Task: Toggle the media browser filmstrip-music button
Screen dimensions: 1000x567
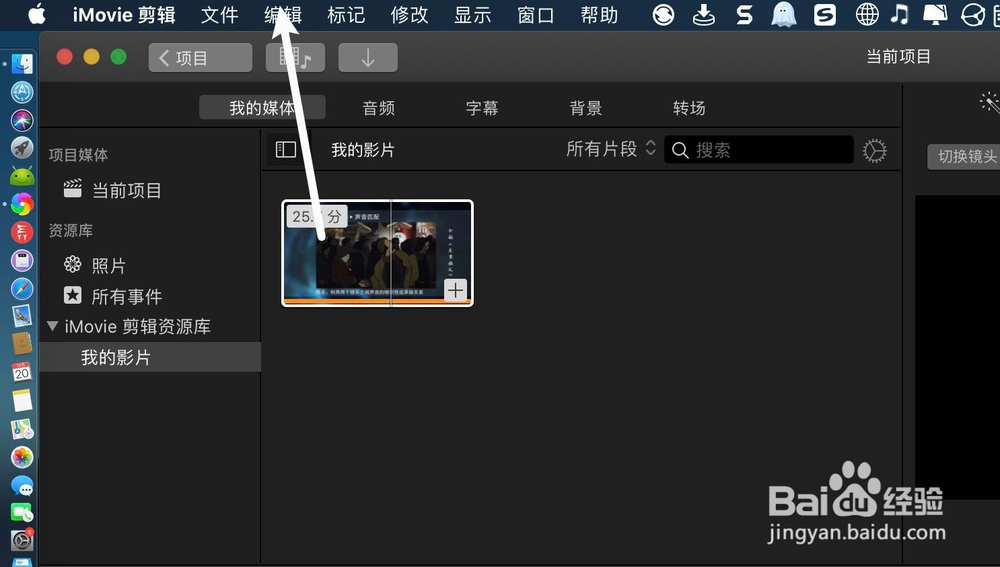Action: (295, 58)
